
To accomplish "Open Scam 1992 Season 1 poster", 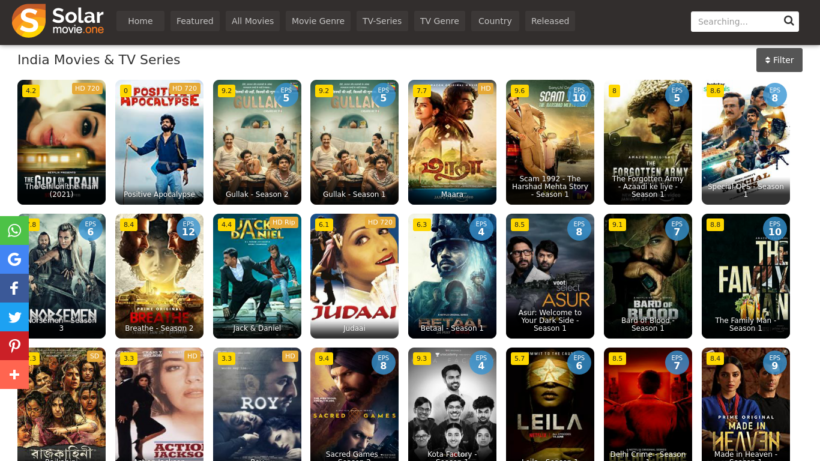I will click(x=550, y=142).
